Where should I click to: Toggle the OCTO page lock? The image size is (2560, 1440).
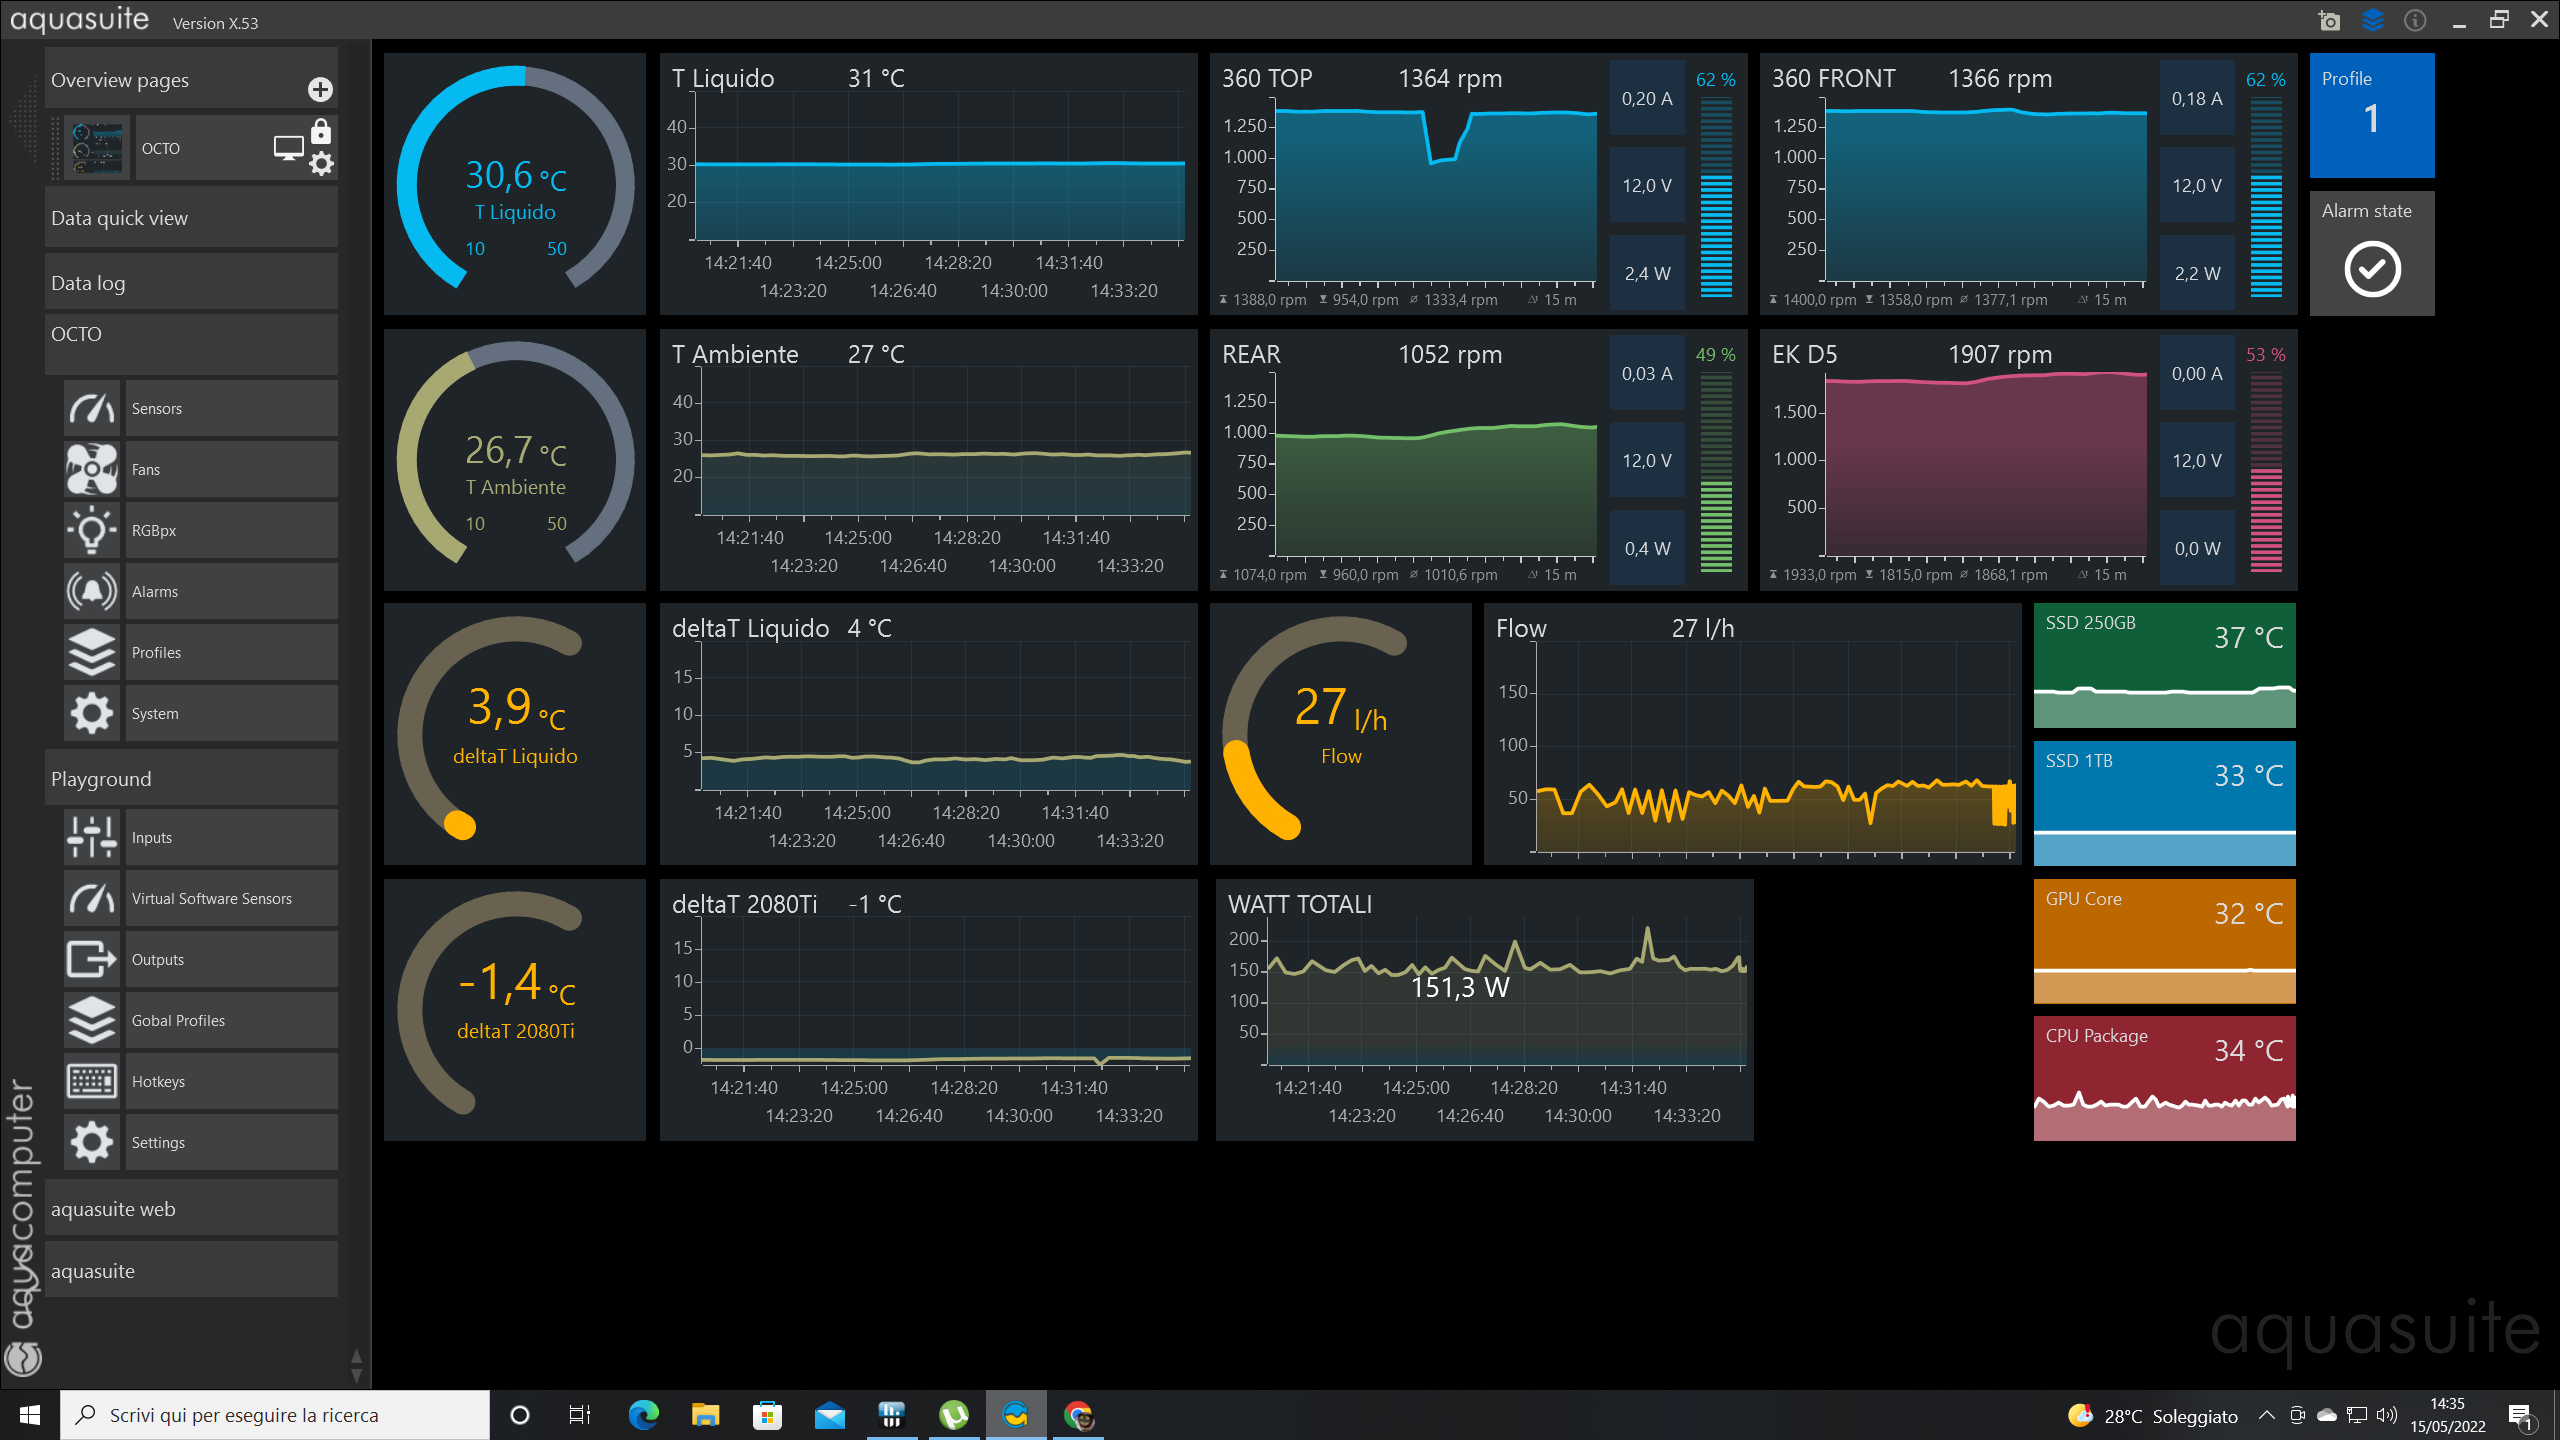(321, 132)
